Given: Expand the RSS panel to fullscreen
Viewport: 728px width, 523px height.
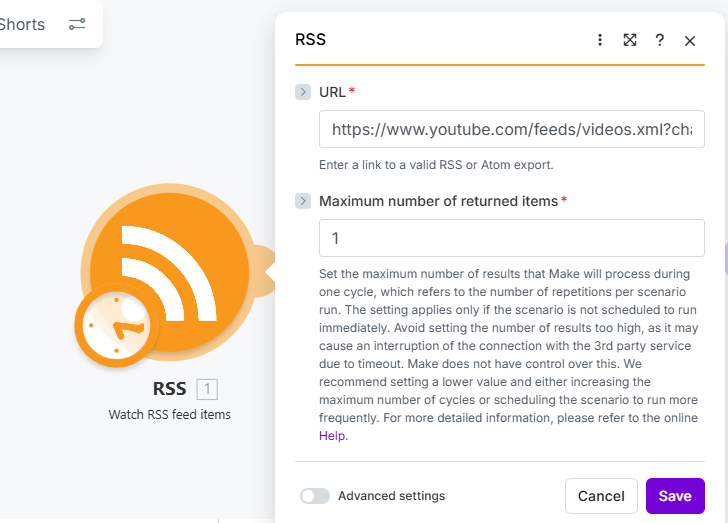Looking at the screenshot, I should 630,40.
